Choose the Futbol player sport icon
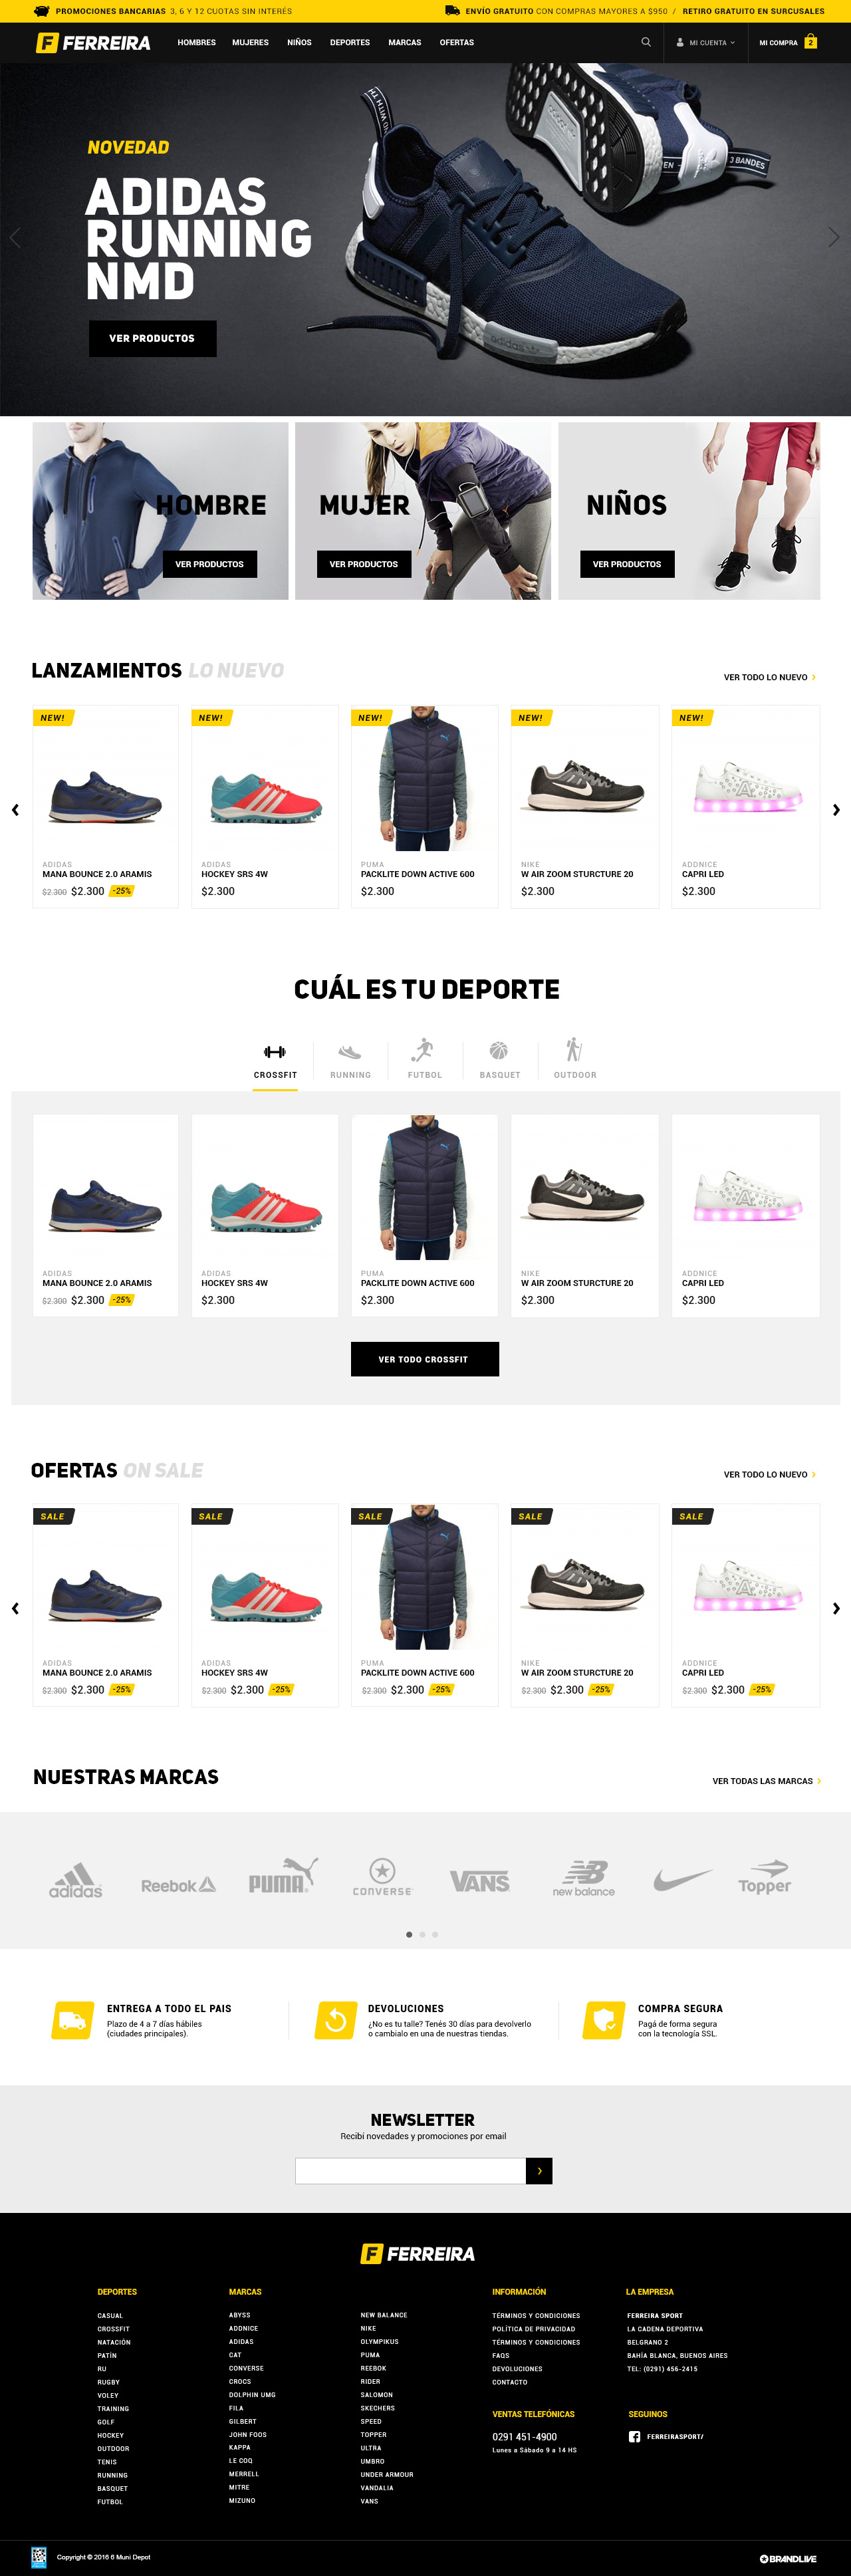Screen dimensions: 851x2576 [x=423, y=1049]
